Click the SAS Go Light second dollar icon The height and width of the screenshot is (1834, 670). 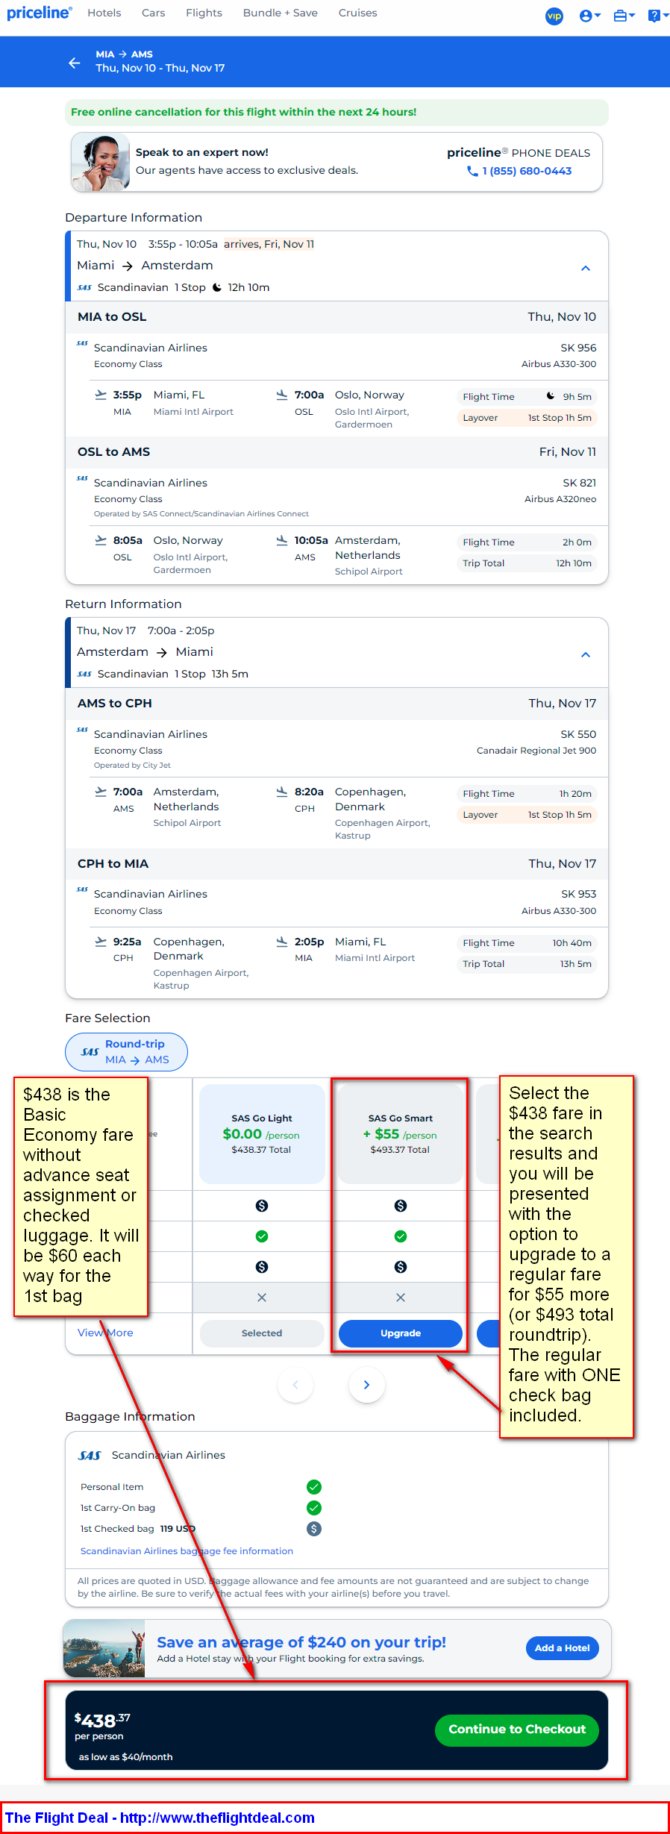coord(262,1267)
